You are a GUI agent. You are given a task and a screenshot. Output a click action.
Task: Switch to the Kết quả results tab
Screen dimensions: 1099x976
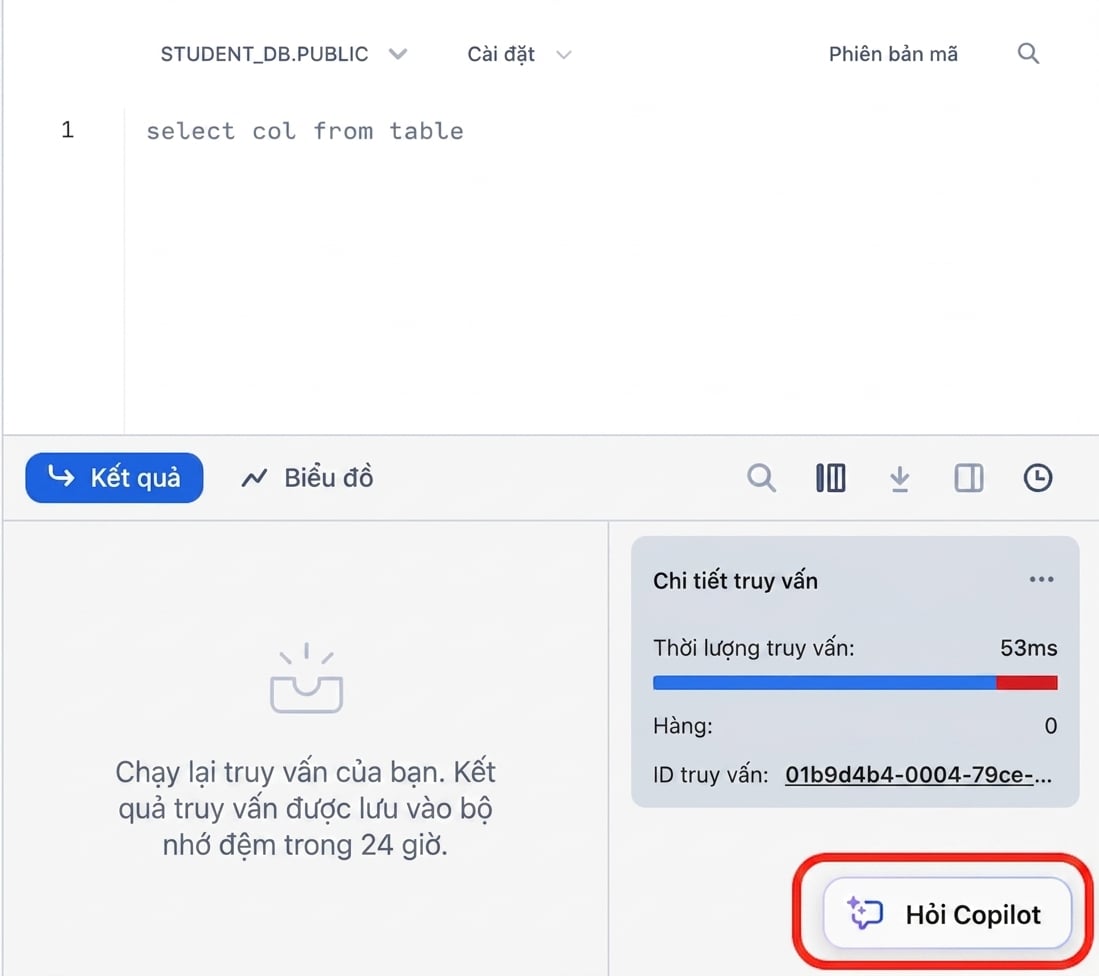[x=114, y=478]
